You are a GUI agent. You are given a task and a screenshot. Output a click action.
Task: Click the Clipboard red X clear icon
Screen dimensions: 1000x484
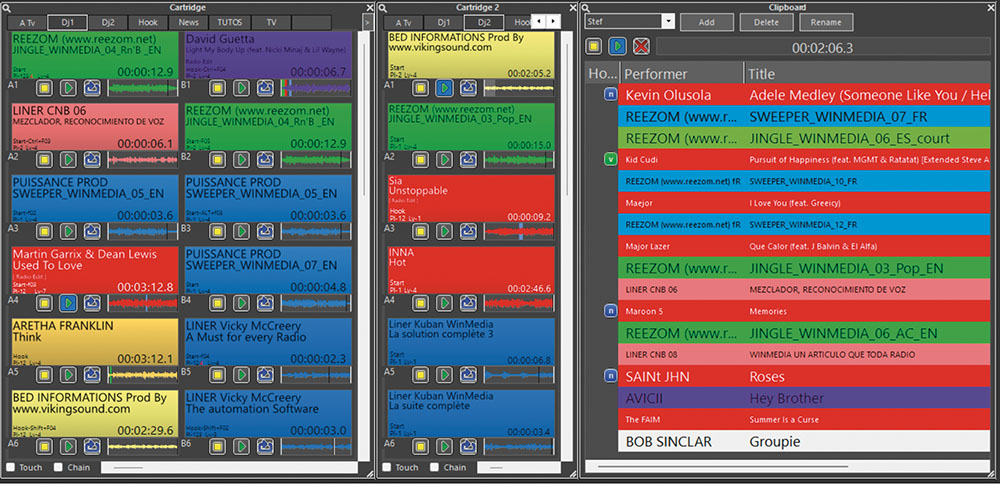pos(641,46)
